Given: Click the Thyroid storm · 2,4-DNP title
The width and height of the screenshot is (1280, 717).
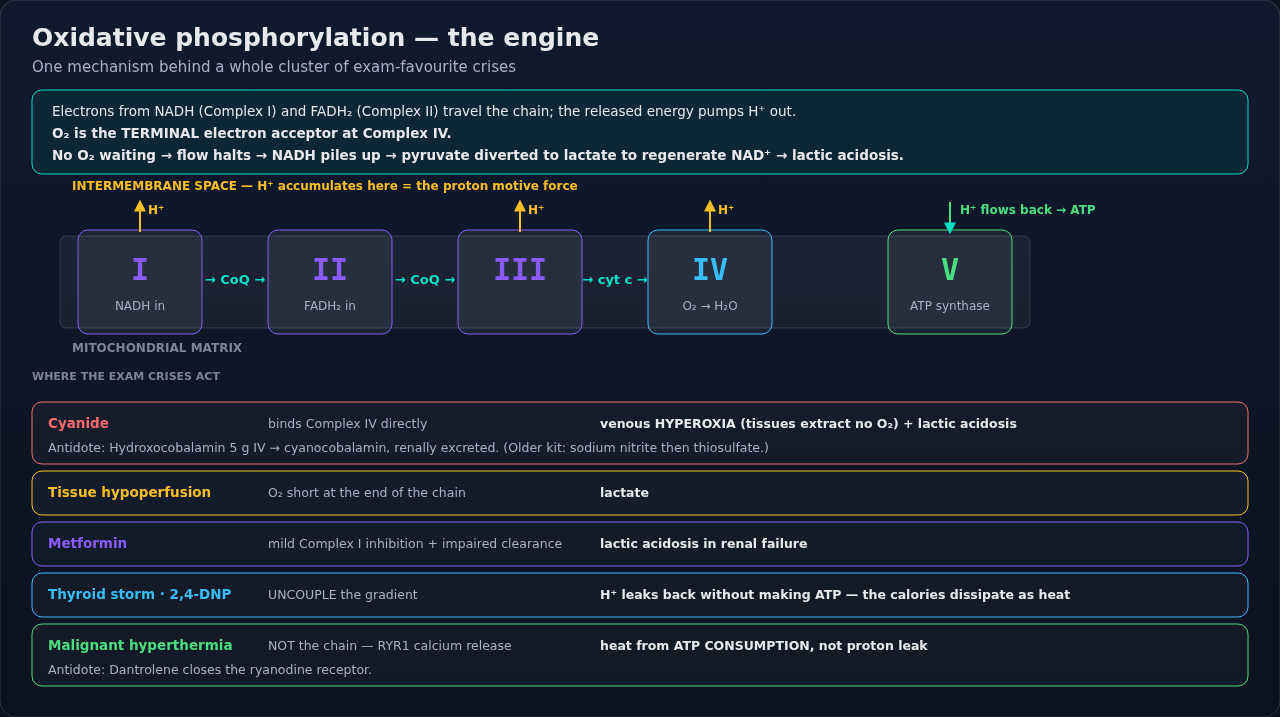Looking at the screenshot, I should pos(139,594).
